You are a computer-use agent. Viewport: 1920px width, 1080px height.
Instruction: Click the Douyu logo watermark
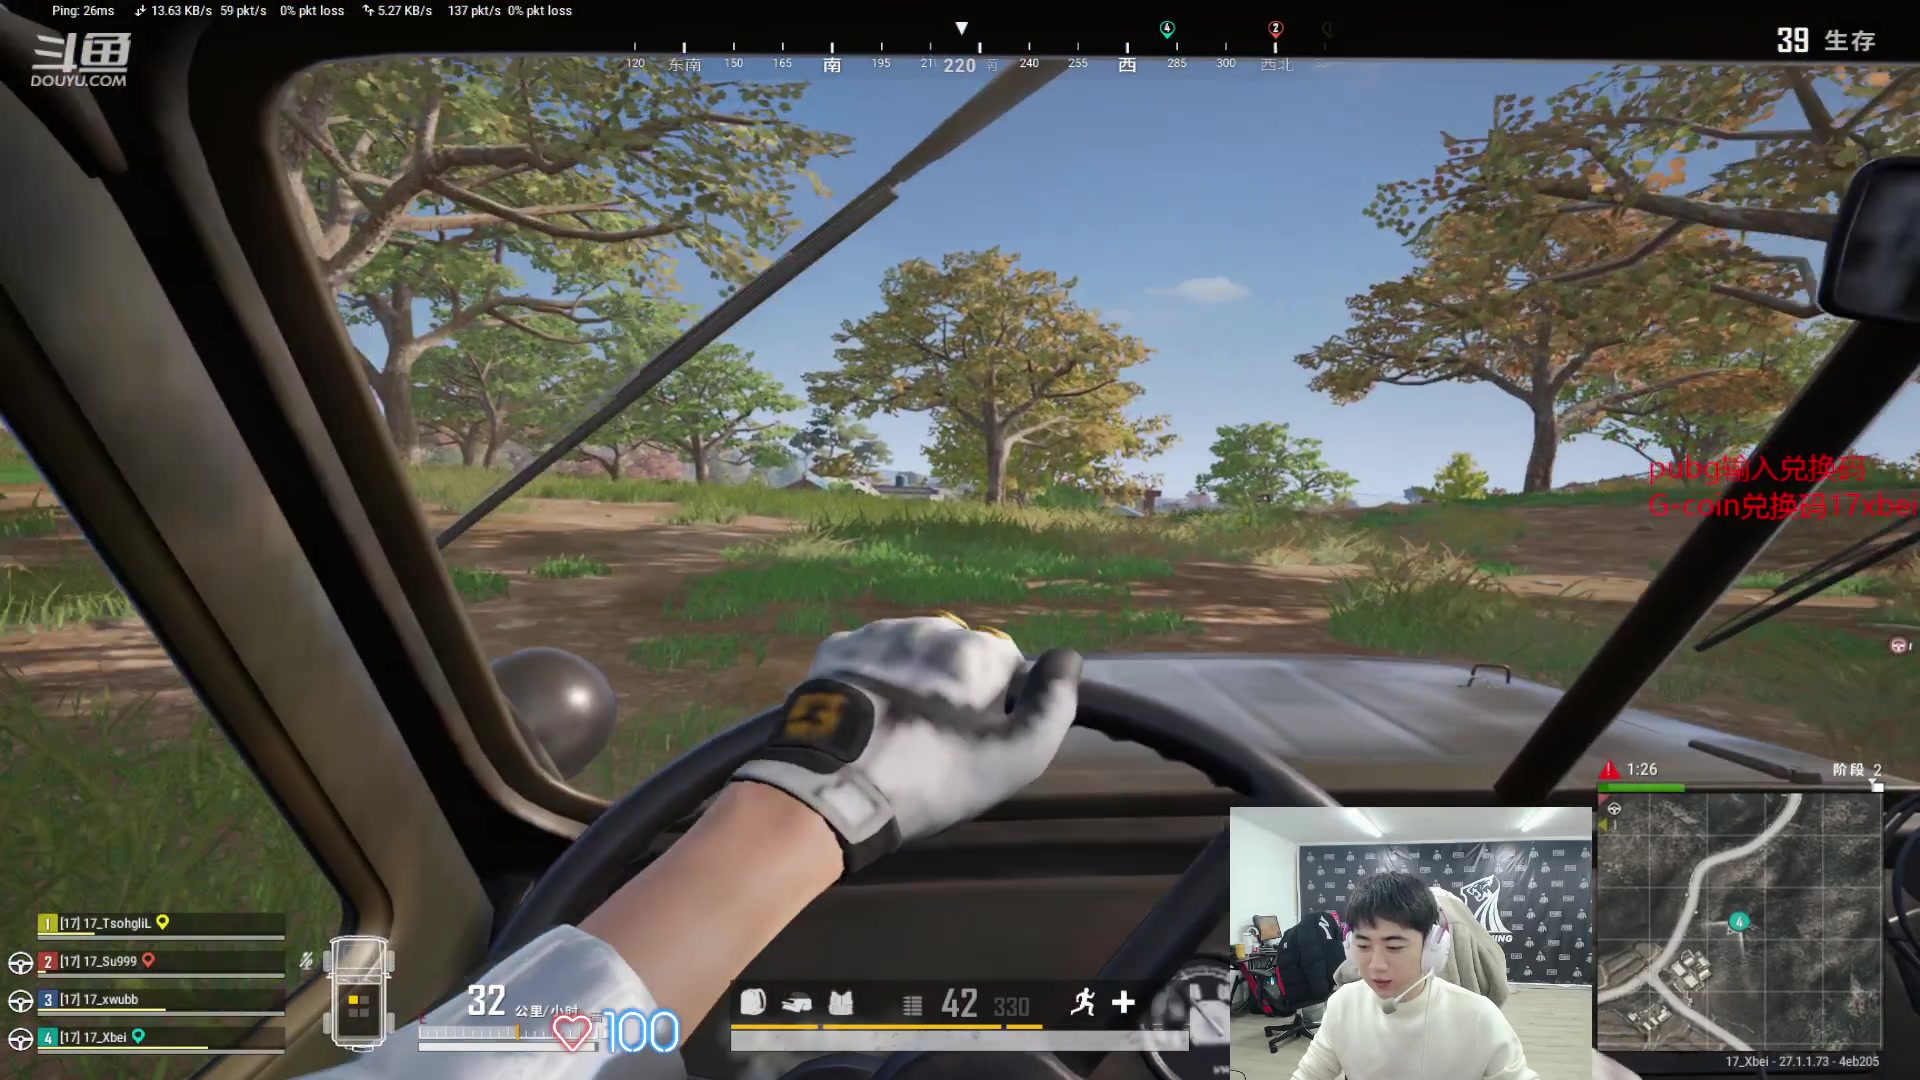80,60
